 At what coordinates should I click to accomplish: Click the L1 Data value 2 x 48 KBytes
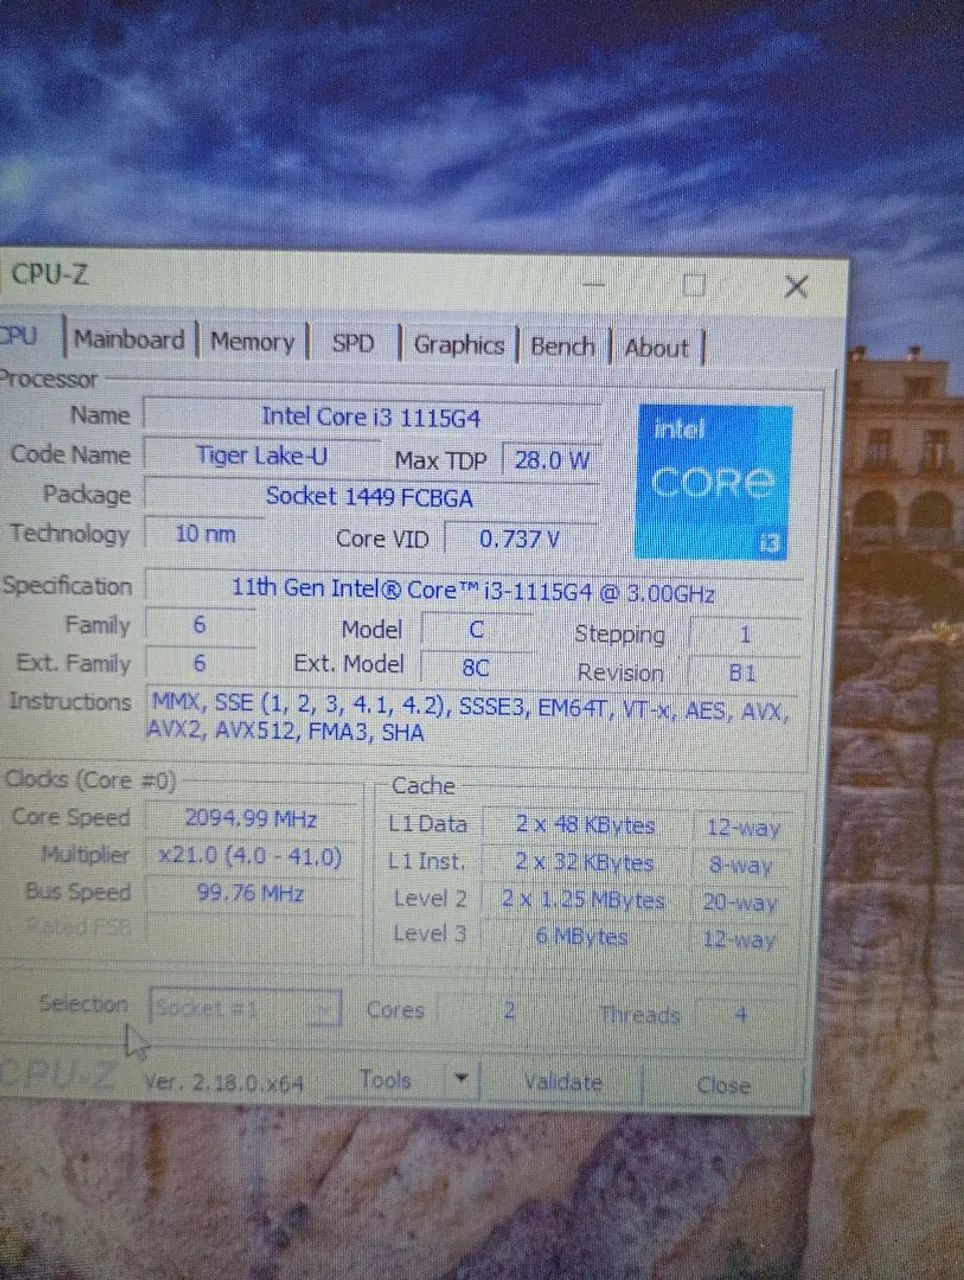586,826
